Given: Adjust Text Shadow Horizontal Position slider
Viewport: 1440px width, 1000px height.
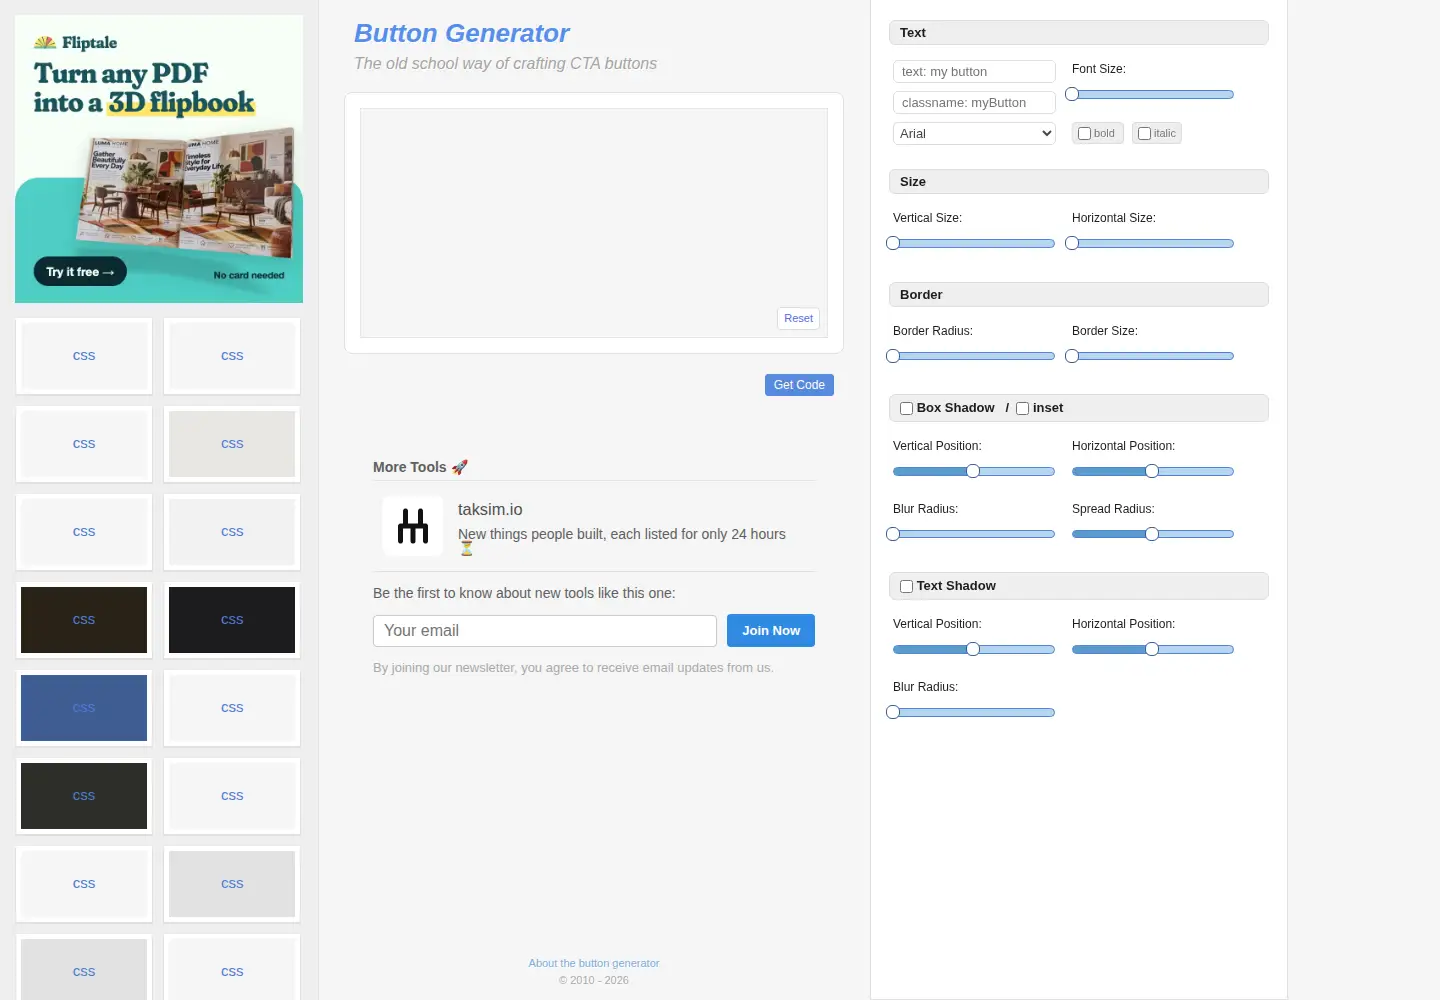Looking at the screenshot, I should pyautogui.click(x=1152, y=649).
